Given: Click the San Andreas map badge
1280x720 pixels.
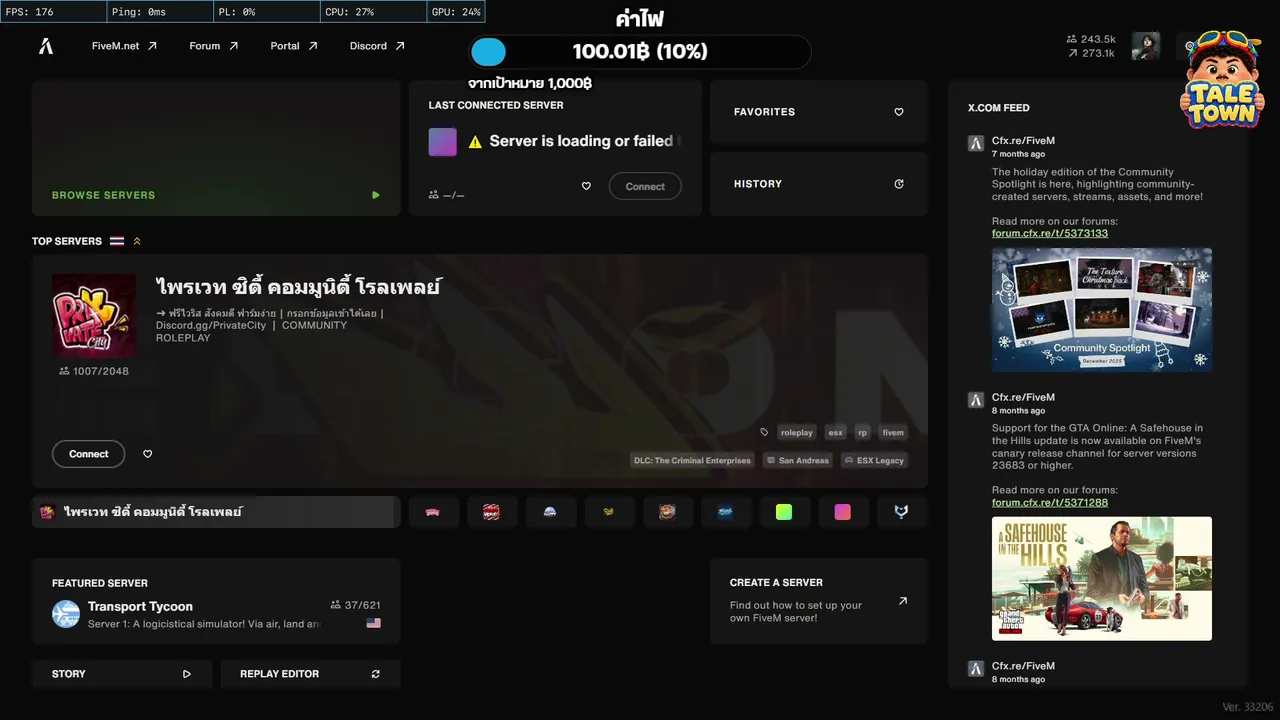Looking at the screenshot, I should (x=798, y=461).
